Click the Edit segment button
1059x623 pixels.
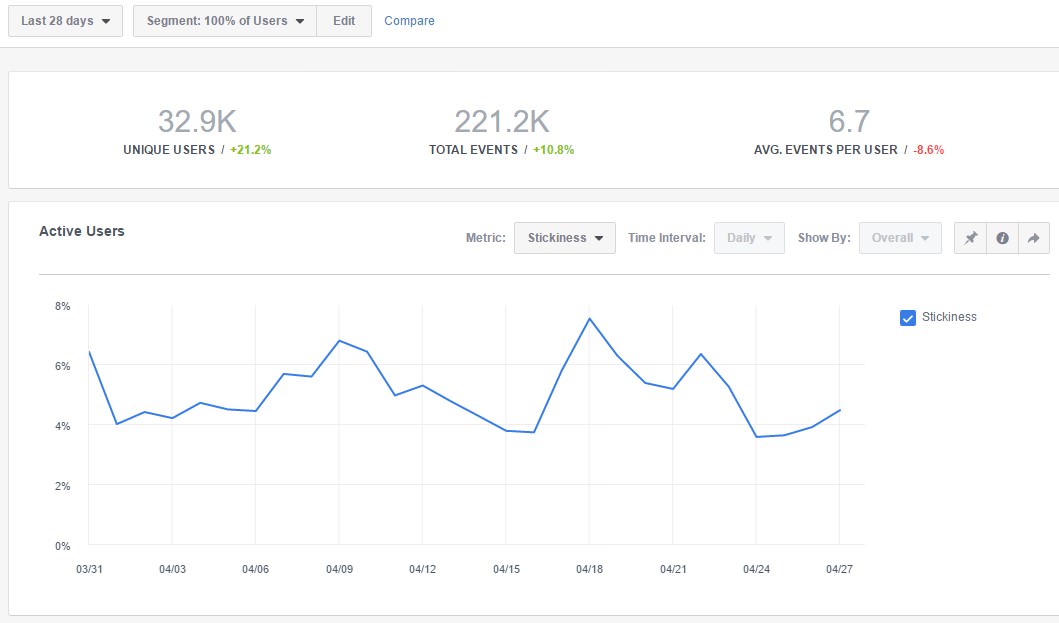coord(344,21)
